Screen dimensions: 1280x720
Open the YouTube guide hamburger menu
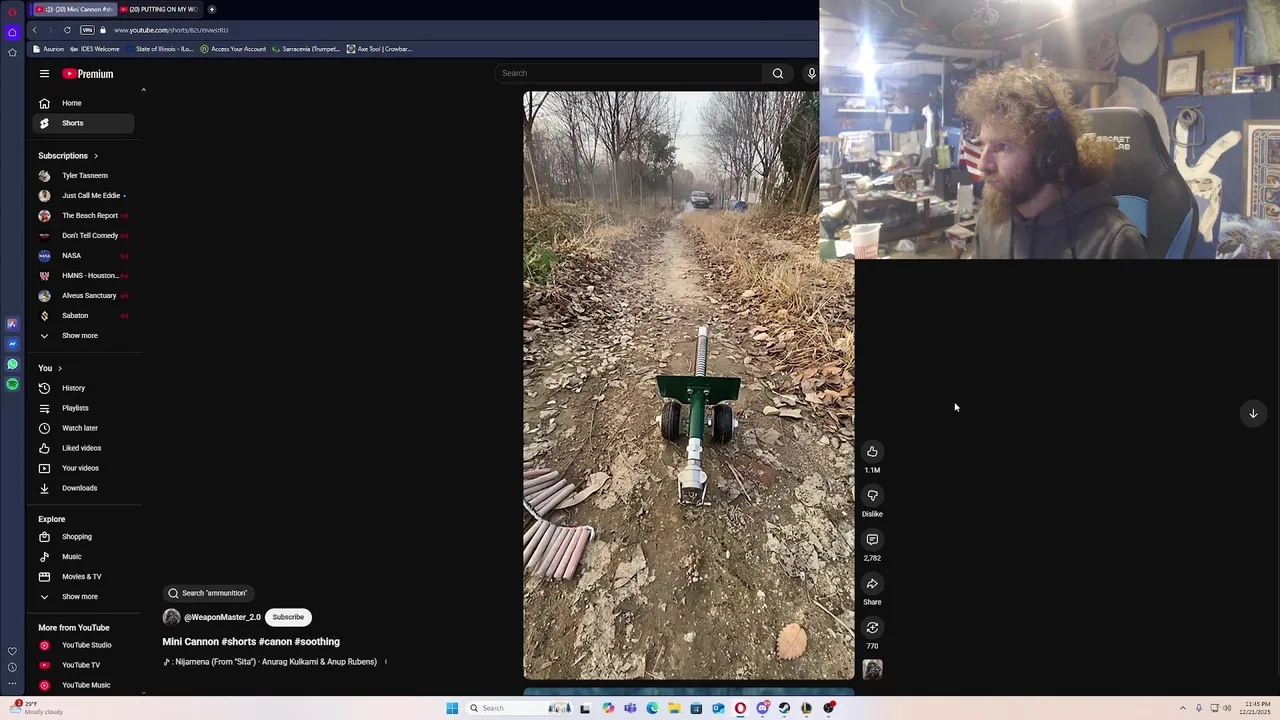pyautogui.click(x=44, y=74)
